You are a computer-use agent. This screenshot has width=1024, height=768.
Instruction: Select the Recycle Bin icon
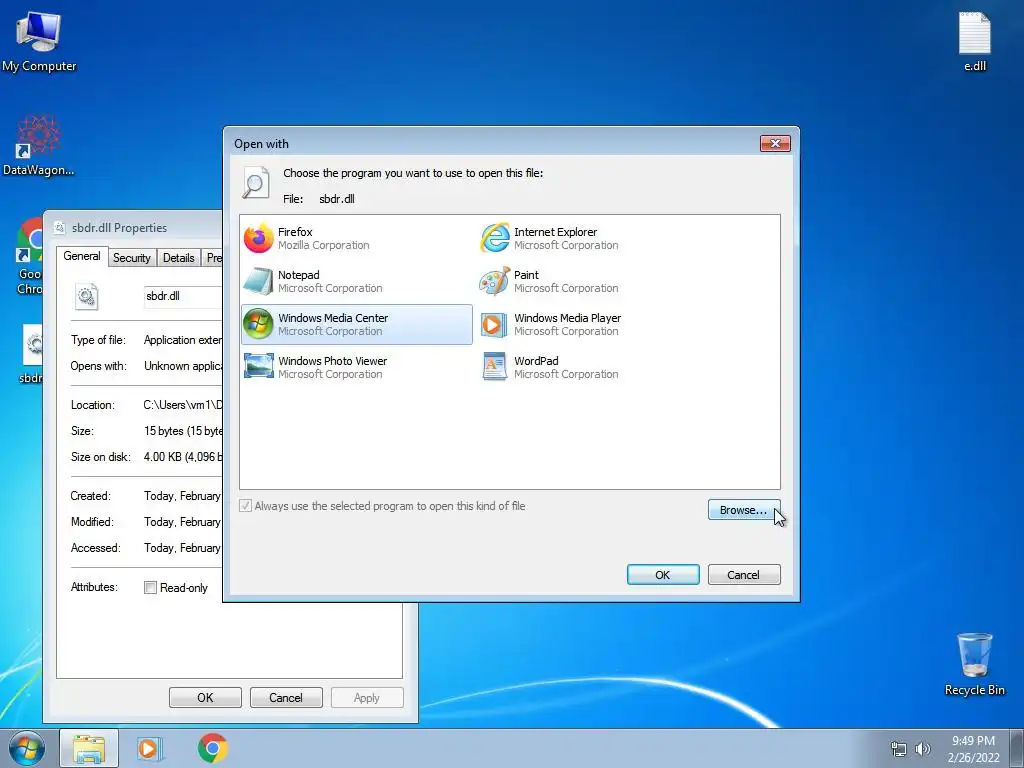[x=974, y=664]
